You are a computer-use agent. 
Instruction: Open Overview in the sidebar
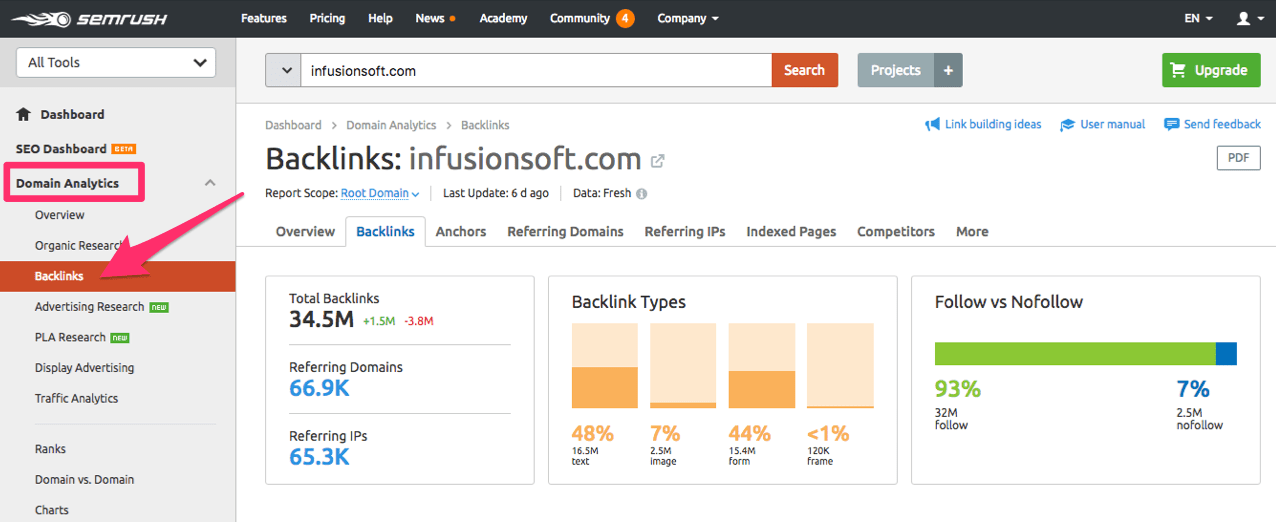click(x=60, y=215)
